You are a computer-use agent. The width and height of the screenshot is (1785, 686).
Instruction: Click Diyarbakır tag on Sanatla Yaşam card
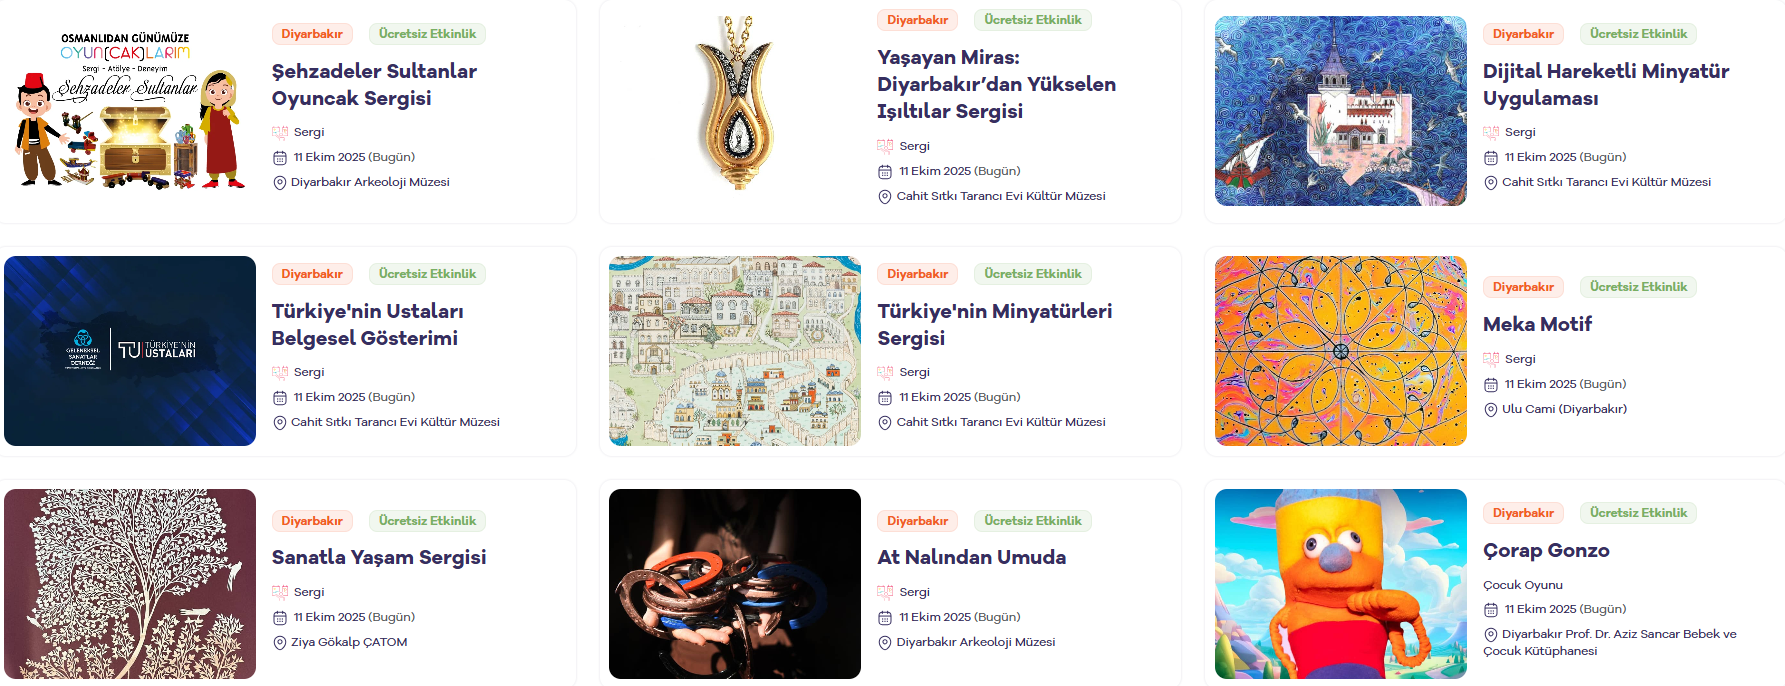coord(312,521)
